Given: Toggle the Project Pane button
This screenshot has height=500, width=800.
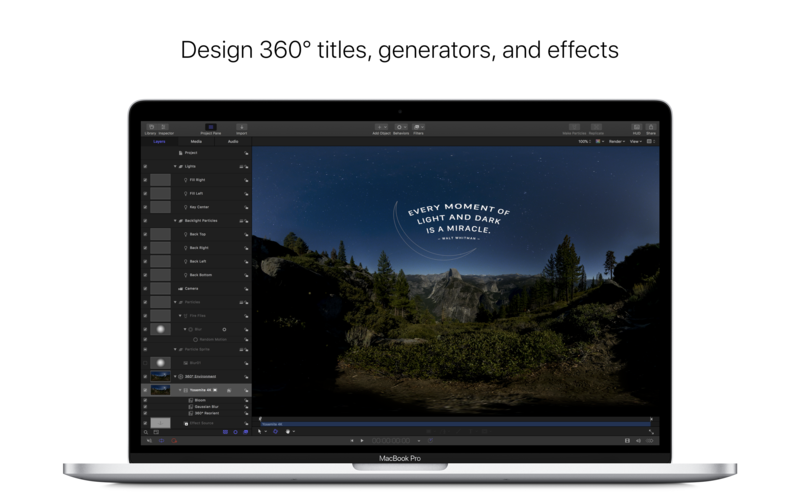Looking at the screenshot, I should 210,128.
